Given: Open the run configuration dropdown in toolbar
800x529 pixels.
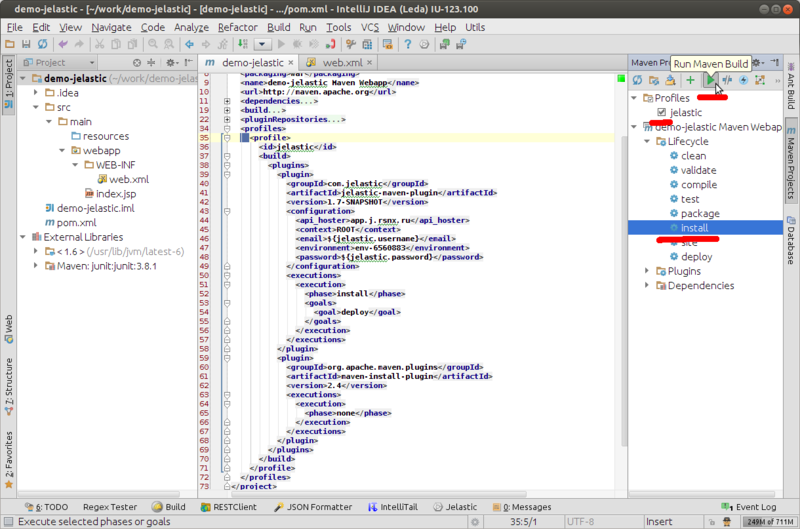Looking at the screenshot, I should point(263,44).
